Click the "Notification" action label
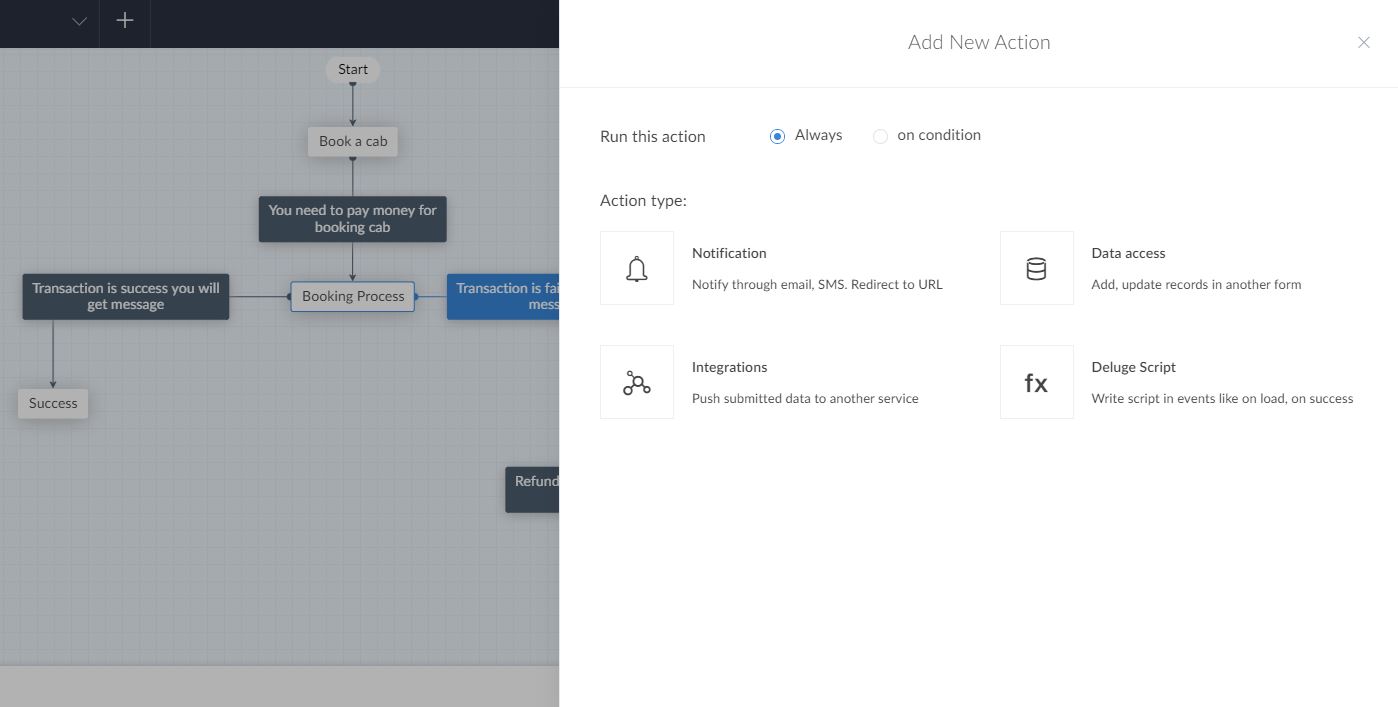The width and height of the screenshot is (1398, 707). pos(729,252)
